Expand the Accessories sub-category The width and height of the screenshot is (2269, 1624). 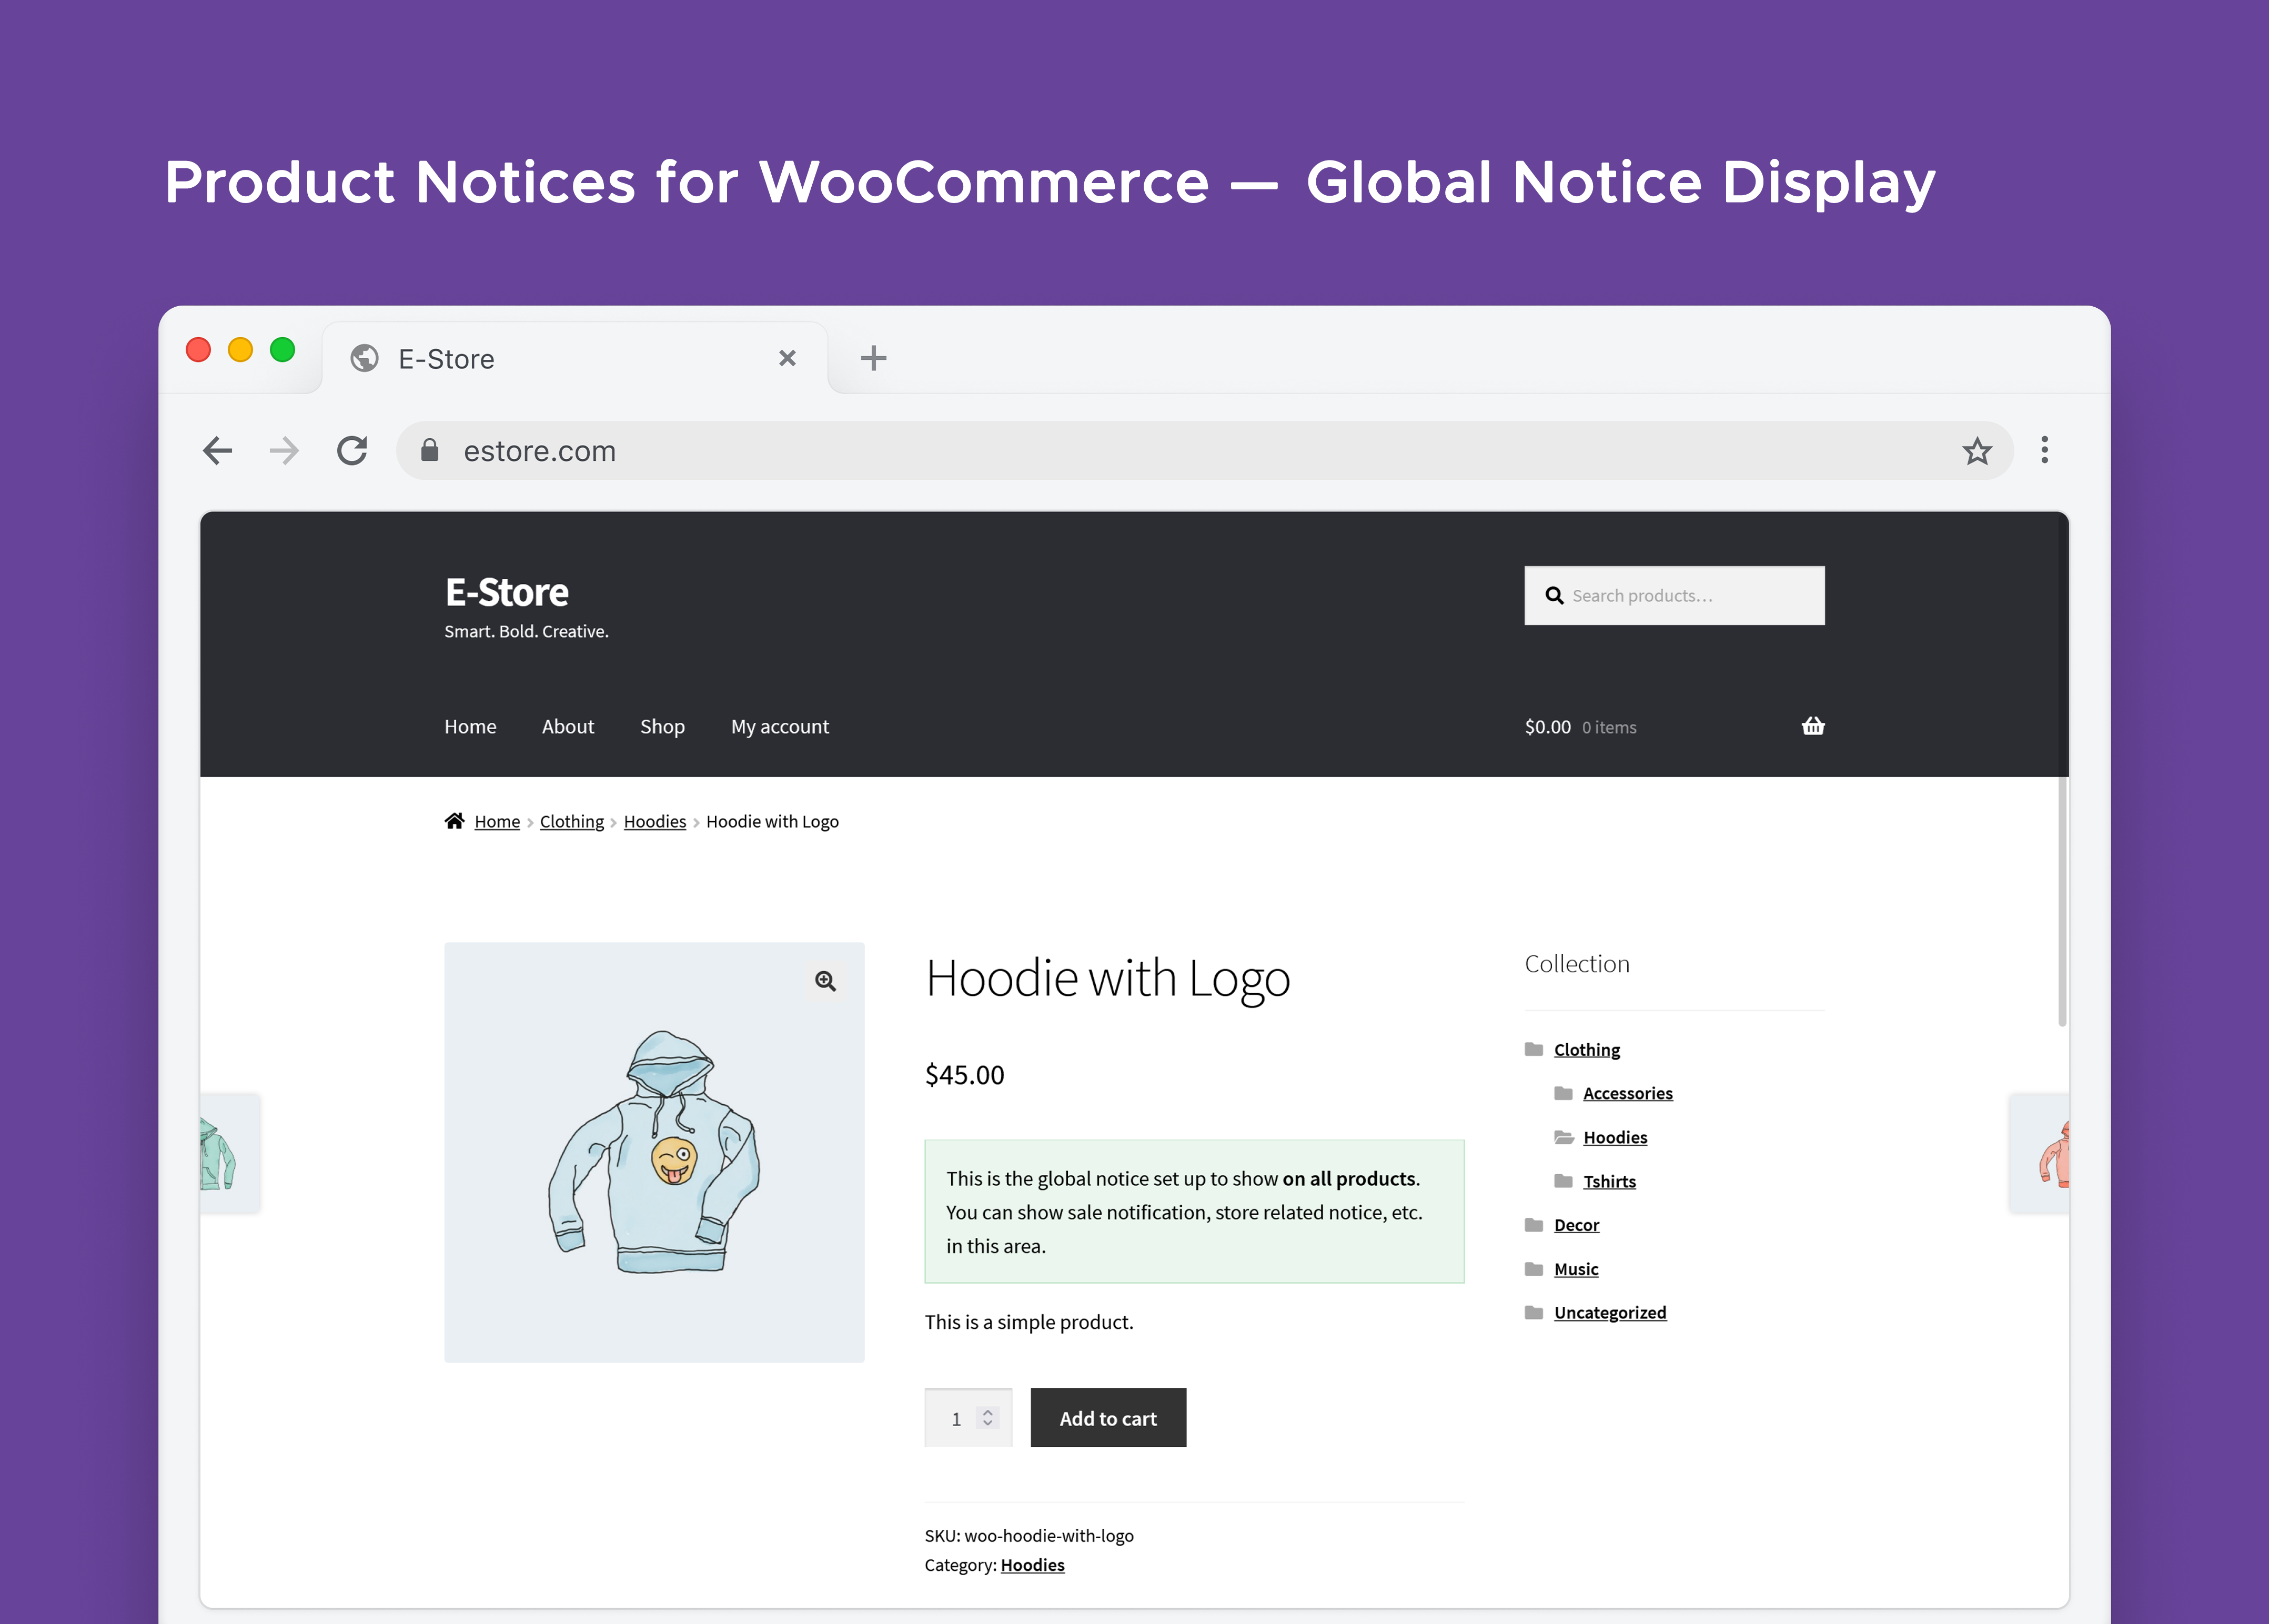pyautogui.click(x=1628, y=1093)
